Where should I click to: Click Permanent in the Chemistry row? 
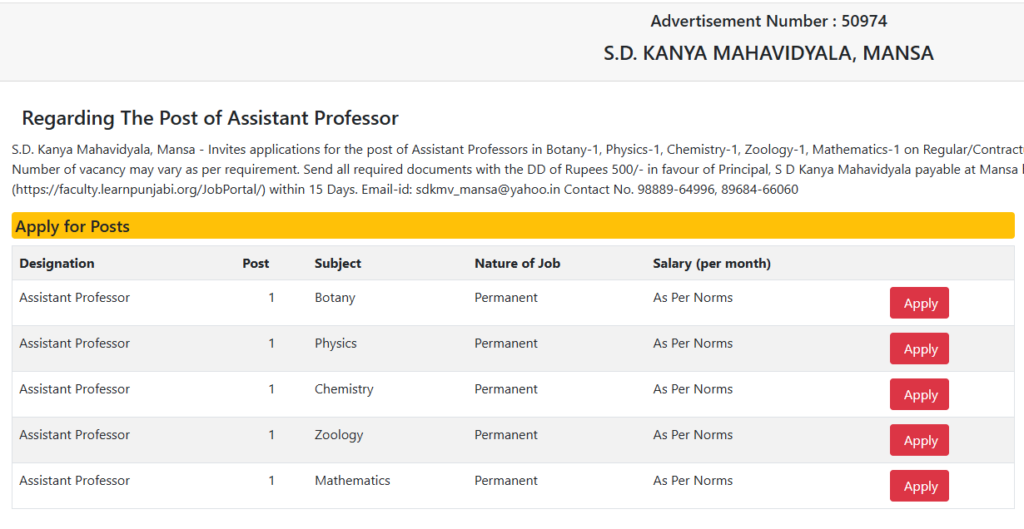506,389
